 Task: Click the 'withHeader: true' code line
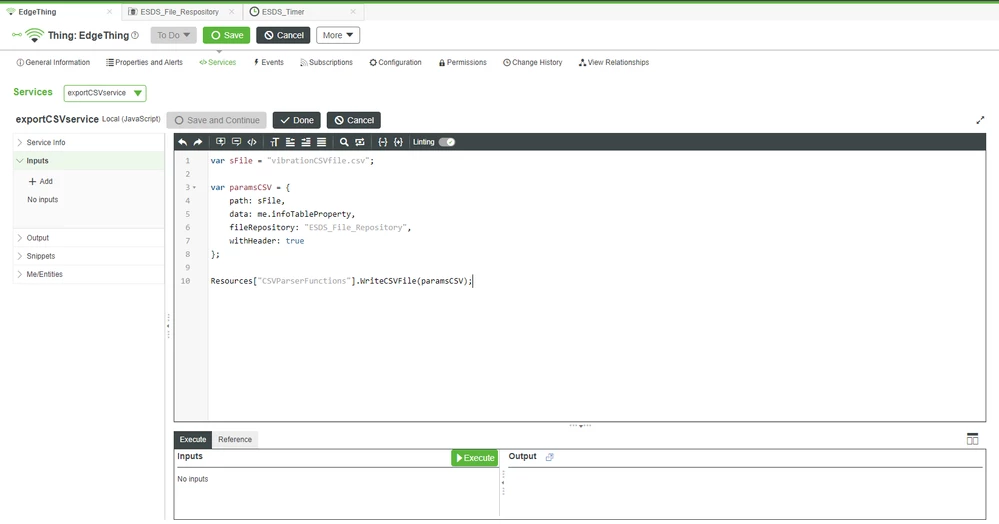tap(266, 241)
